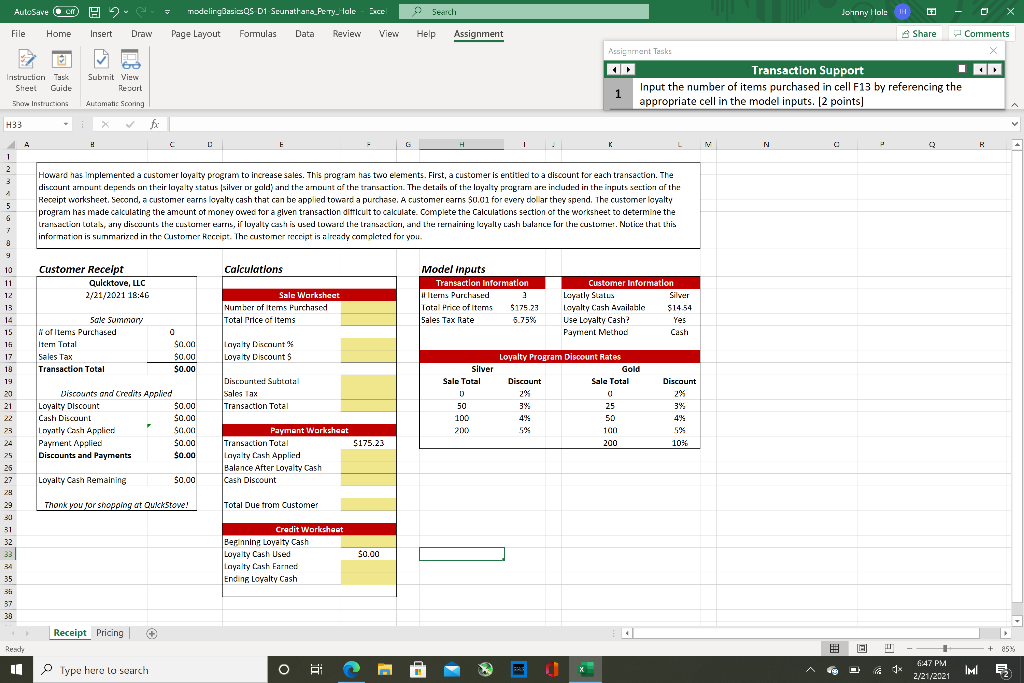Click the Redo arrow icon
1024x683 pixels.
(139, 12)
